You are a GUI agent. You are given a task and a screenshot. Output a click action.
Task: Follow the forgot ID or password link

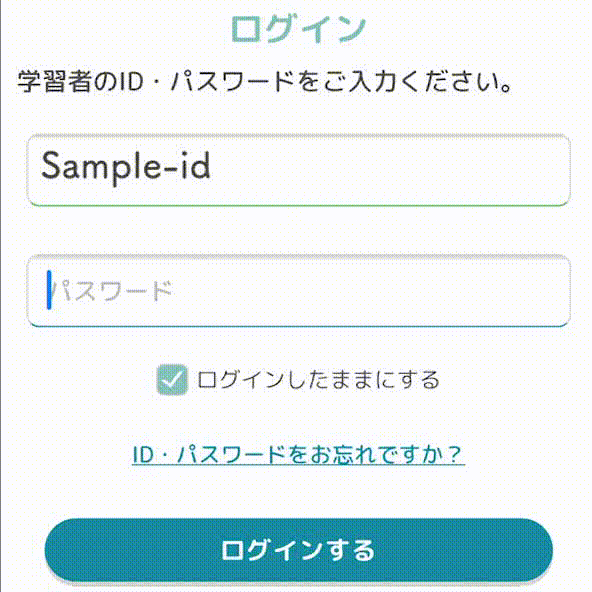[298, 454]
